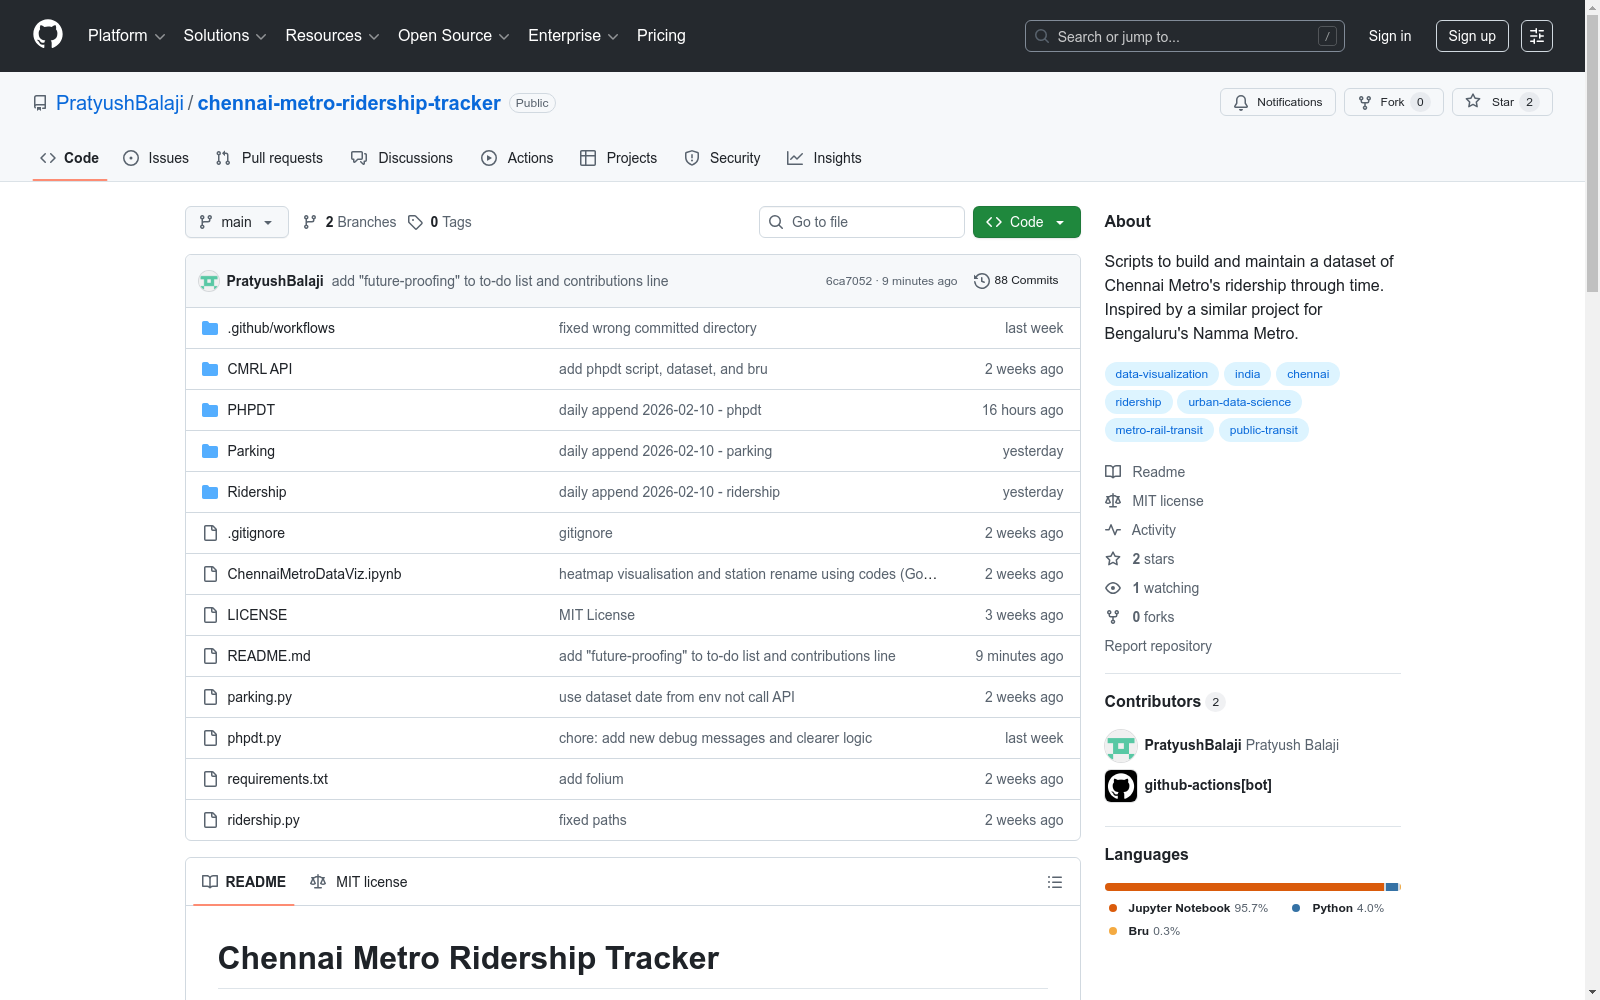Click the PHPDT folder icon
The image size is (1600, 1000).
tap(210, 410)
